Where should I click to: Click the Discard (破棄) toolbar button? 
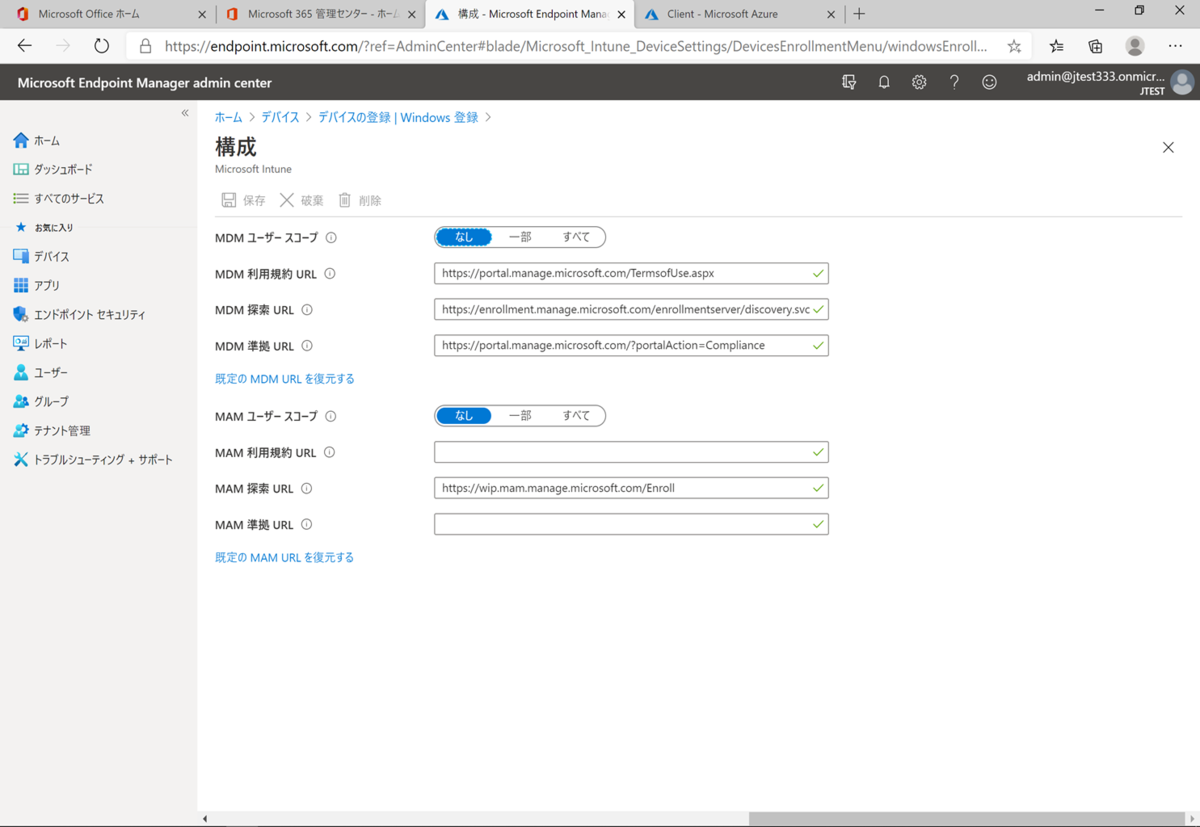tap(301, 201)
